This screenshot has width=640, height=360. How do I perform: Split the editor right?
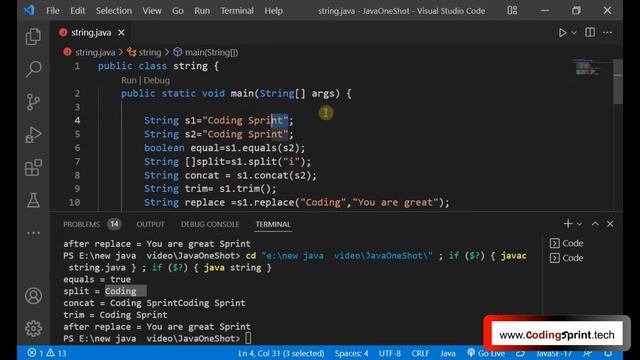[x=590, y=32]
